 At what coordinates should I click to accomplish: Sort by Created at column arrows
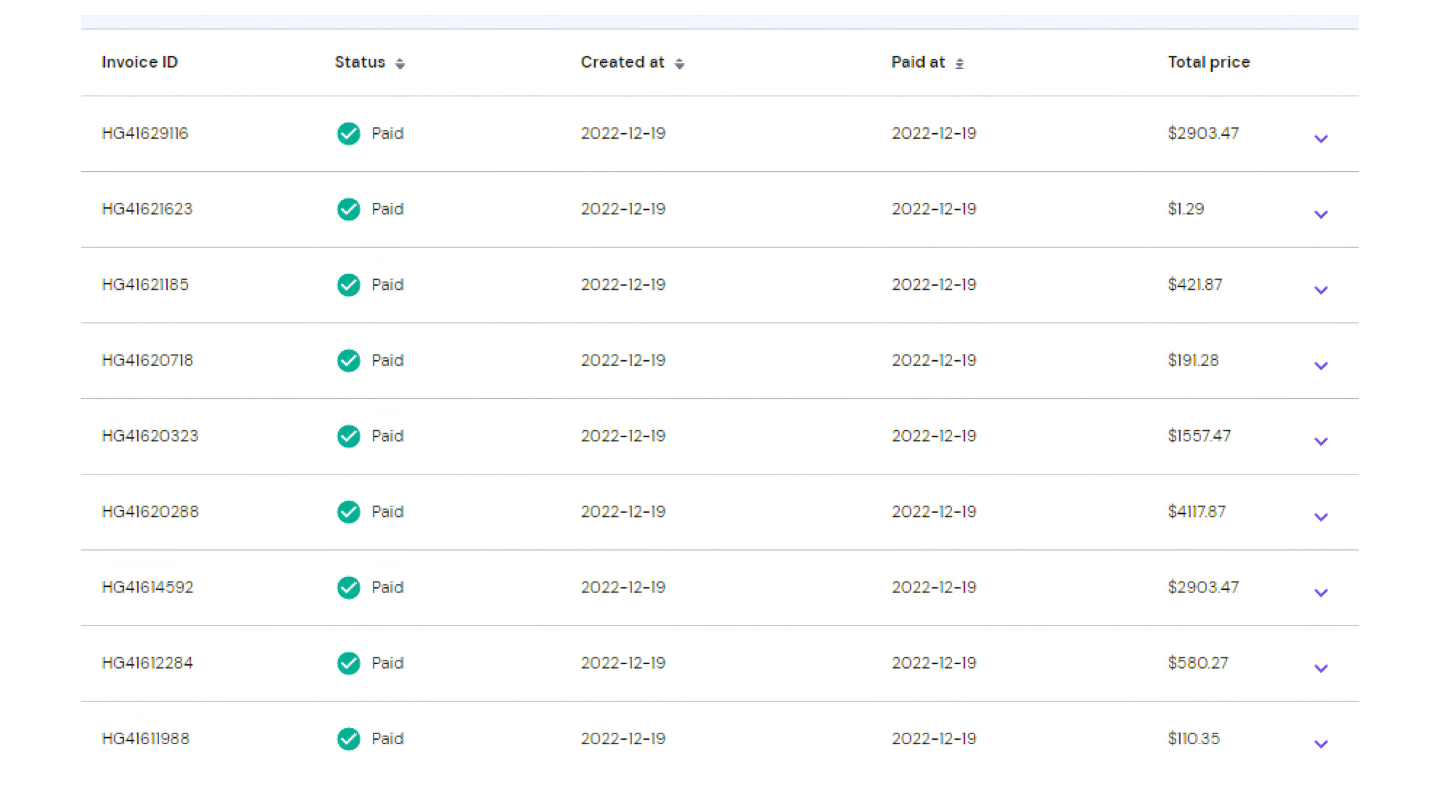(679, 63)
